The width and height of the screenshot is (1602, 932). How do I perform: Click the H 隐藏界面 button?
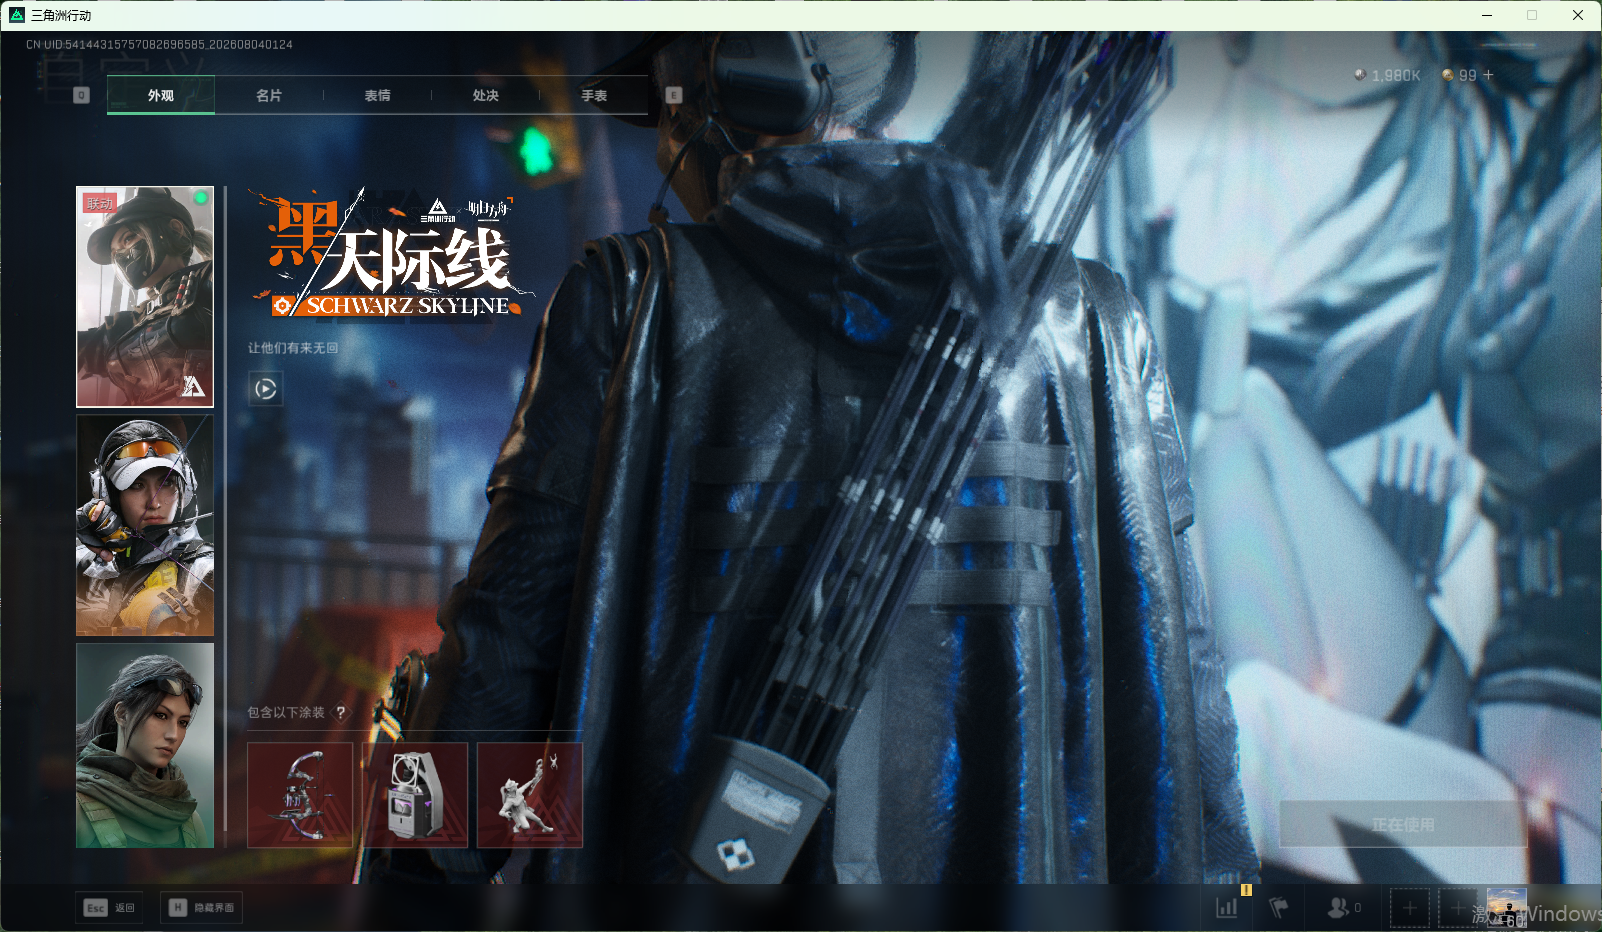(201, 907)
